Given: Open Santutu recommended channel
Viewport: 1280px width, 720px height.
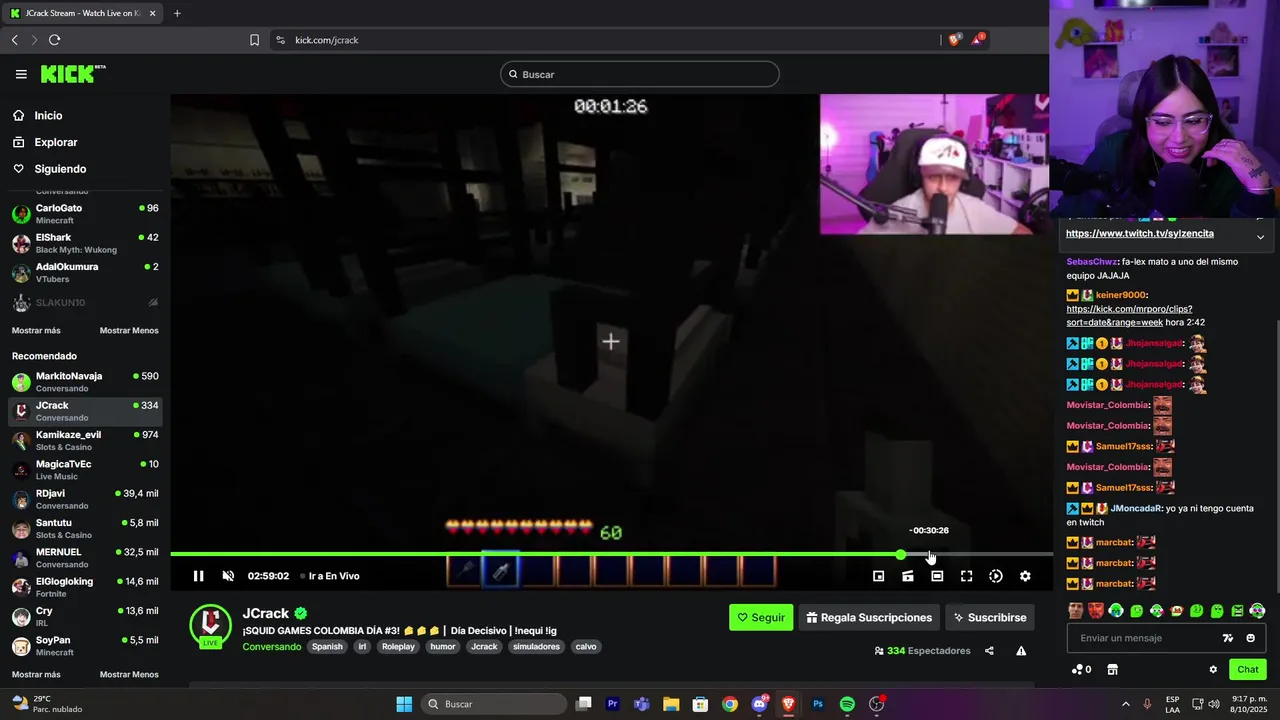Looking at the screenshot, I should [85, 529].
